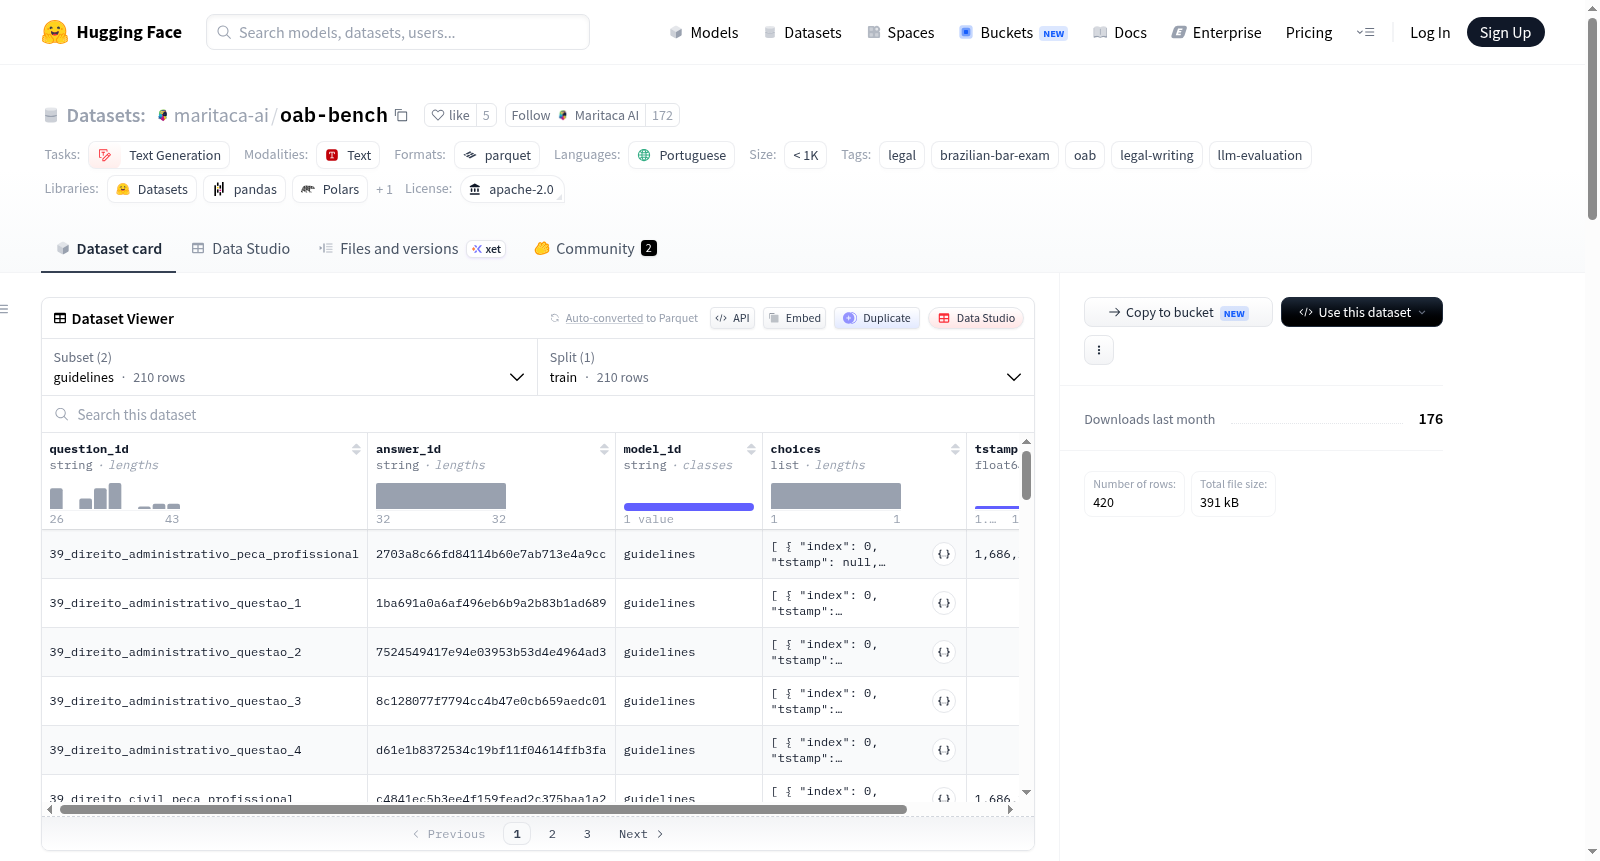Sort the answer_id column

(x=604, y=449)
